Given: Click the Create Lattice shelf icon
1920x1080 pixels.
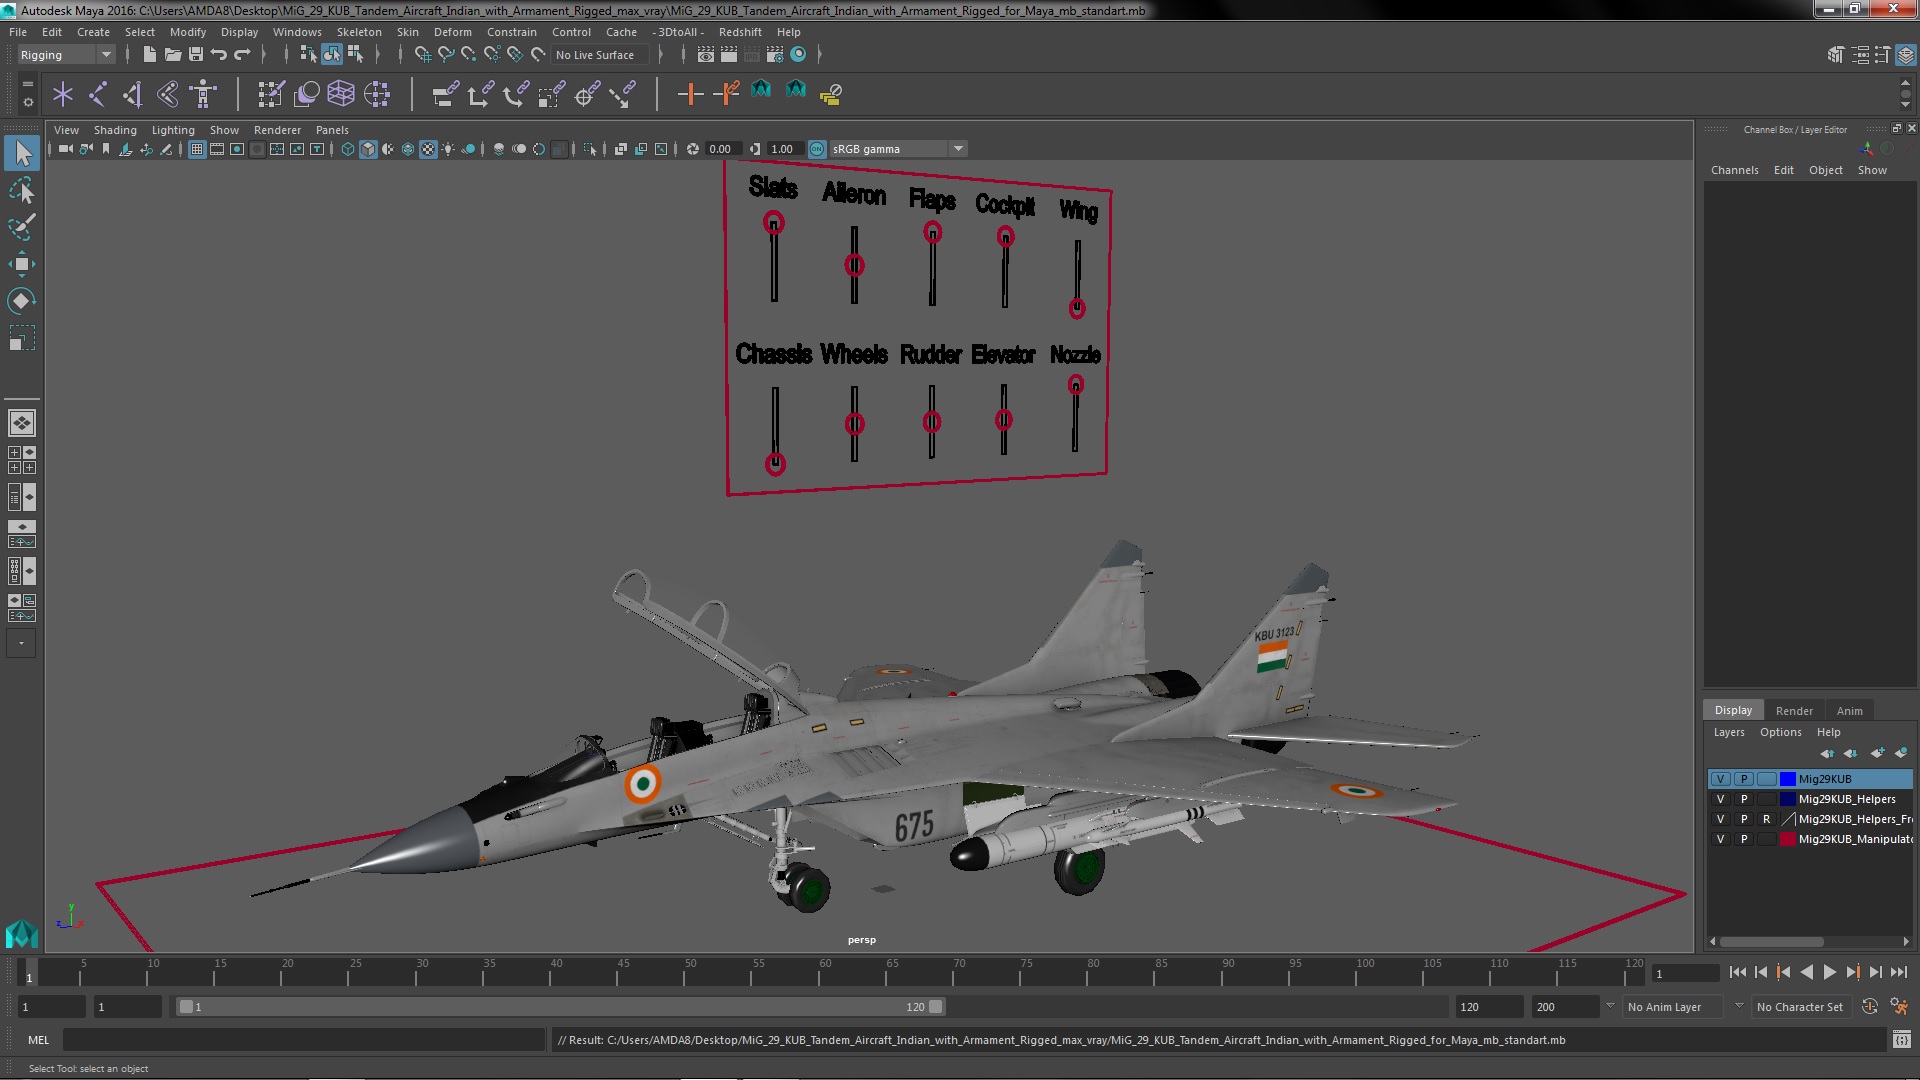Looking at the screenshot, I should (341, 94).
